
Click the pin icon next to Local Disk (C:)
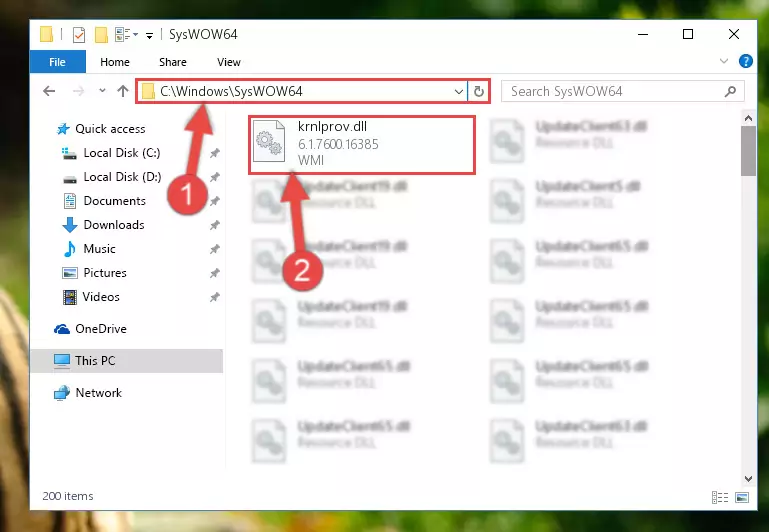point(214,153)
